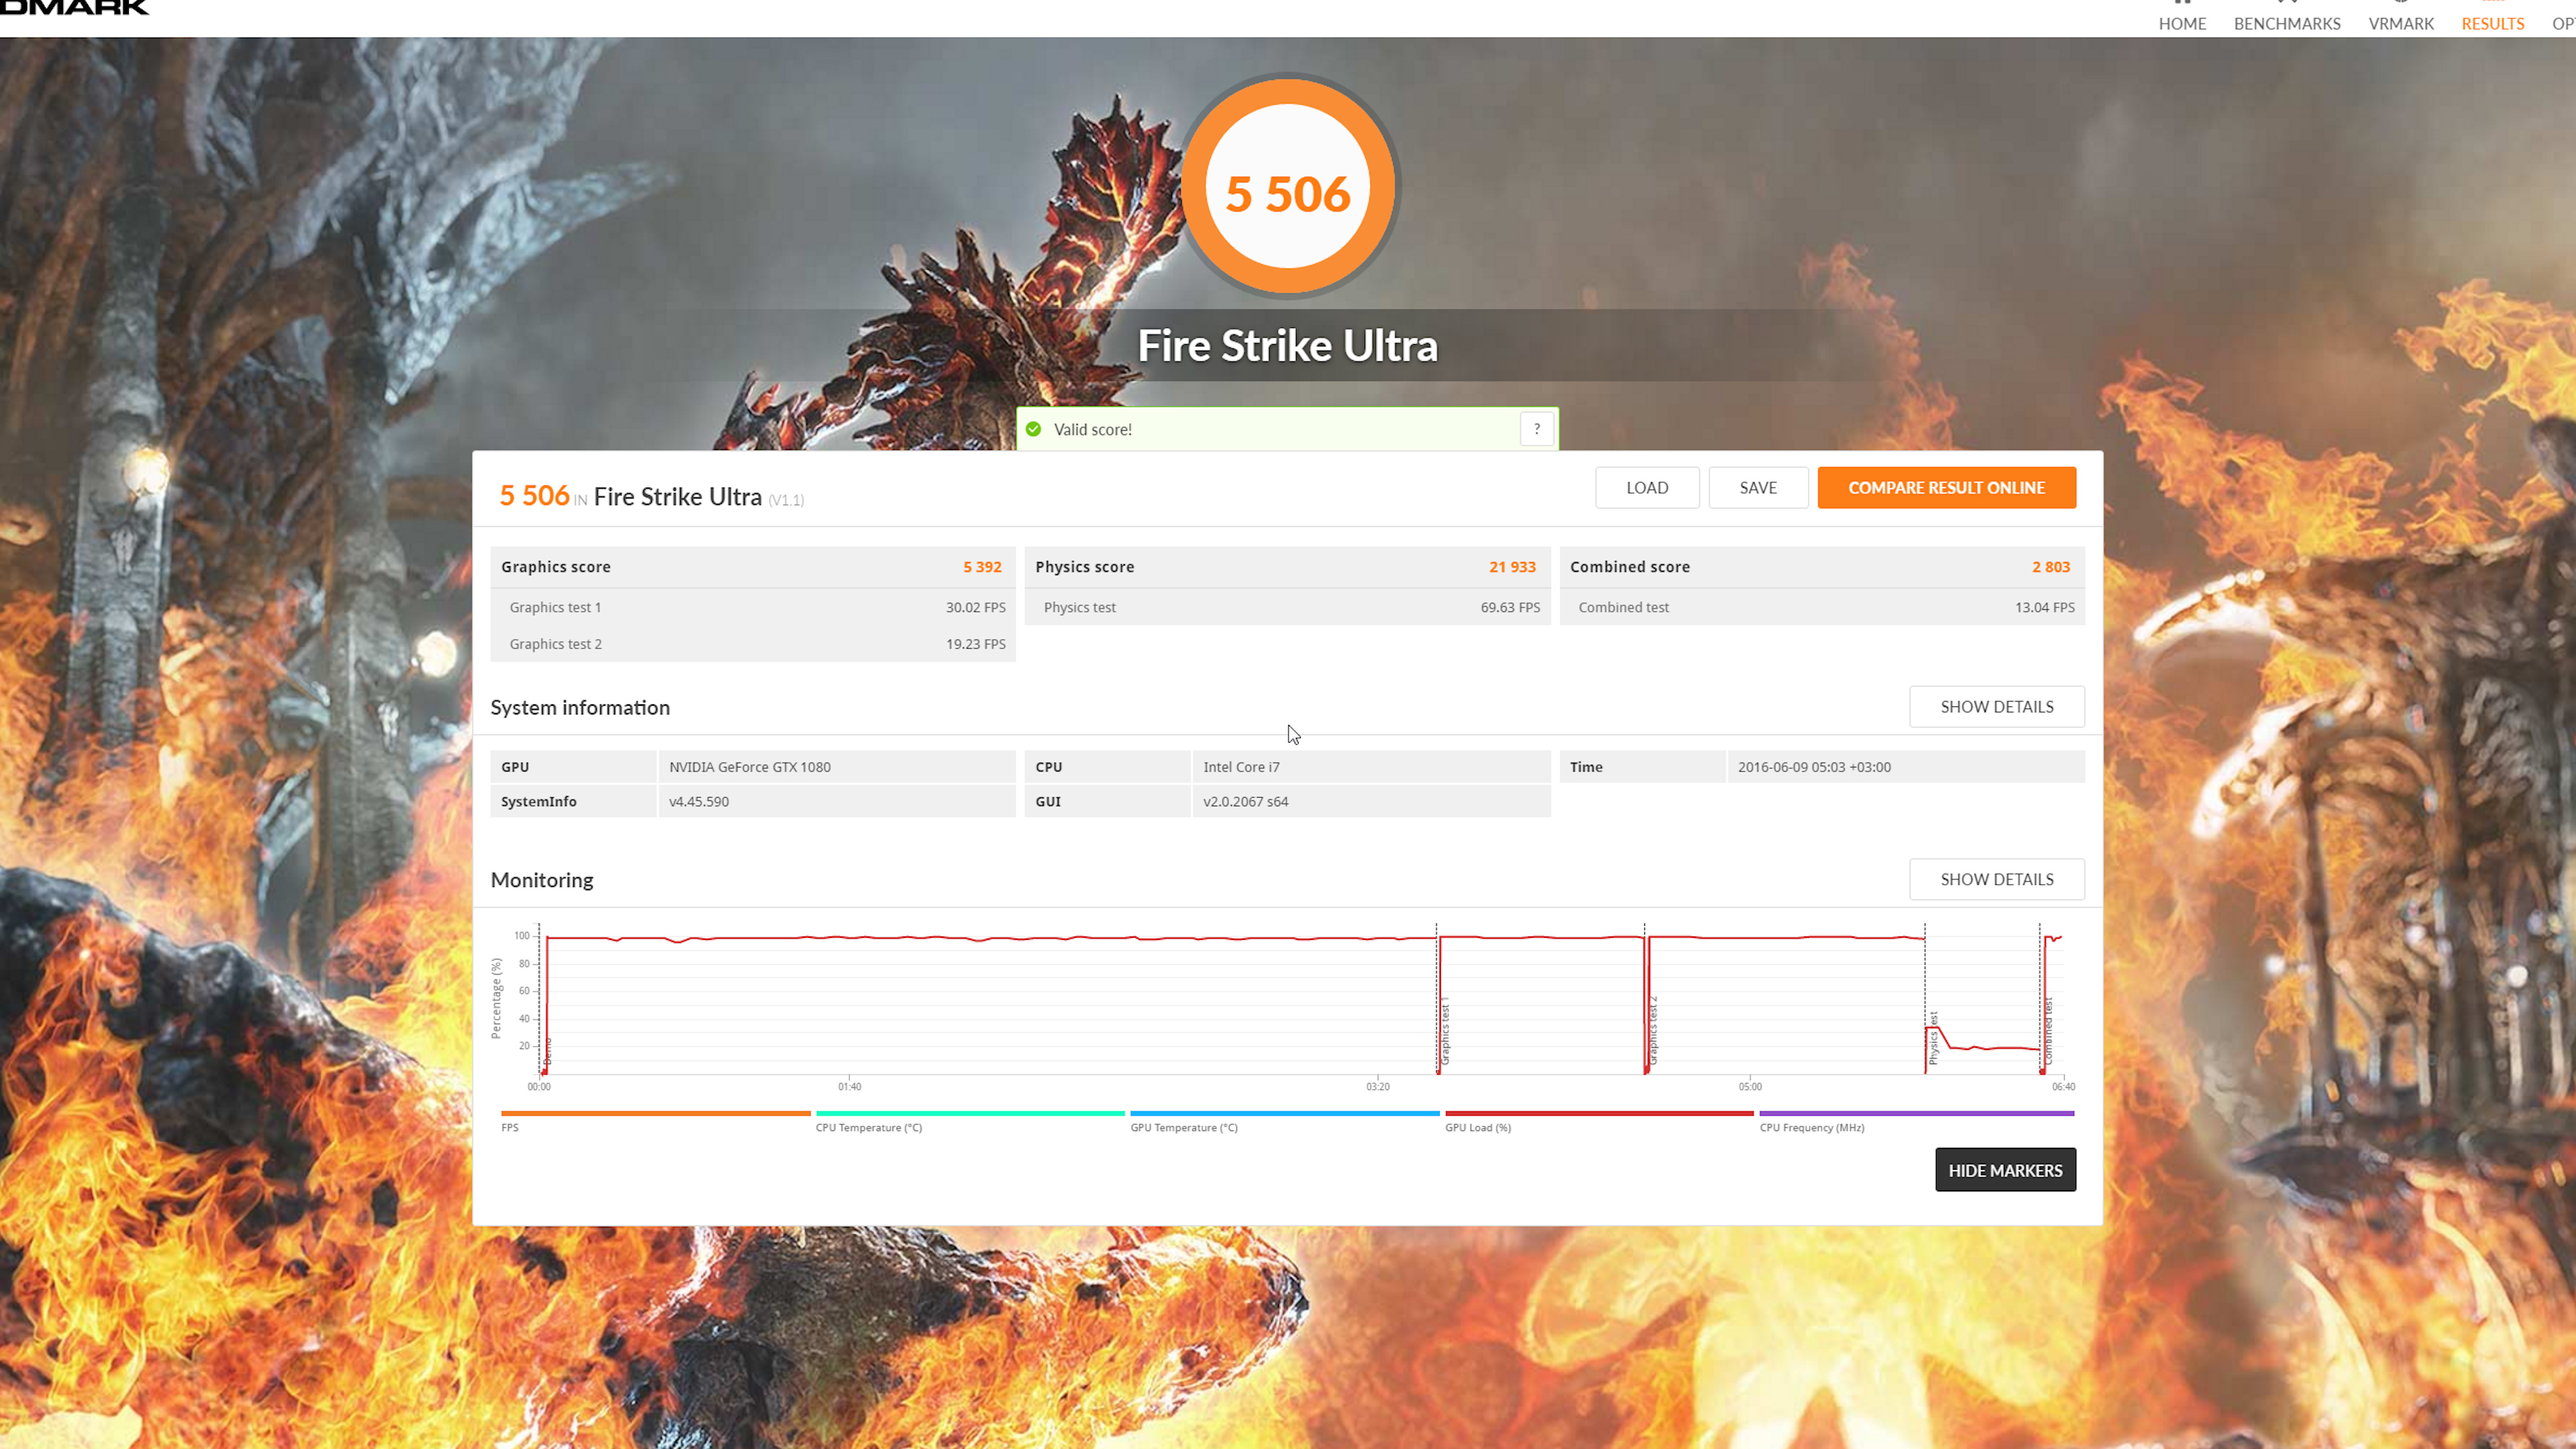
Task: Click the Fire Strike Ultra banner title
Action: click(x=1287, y=345)
